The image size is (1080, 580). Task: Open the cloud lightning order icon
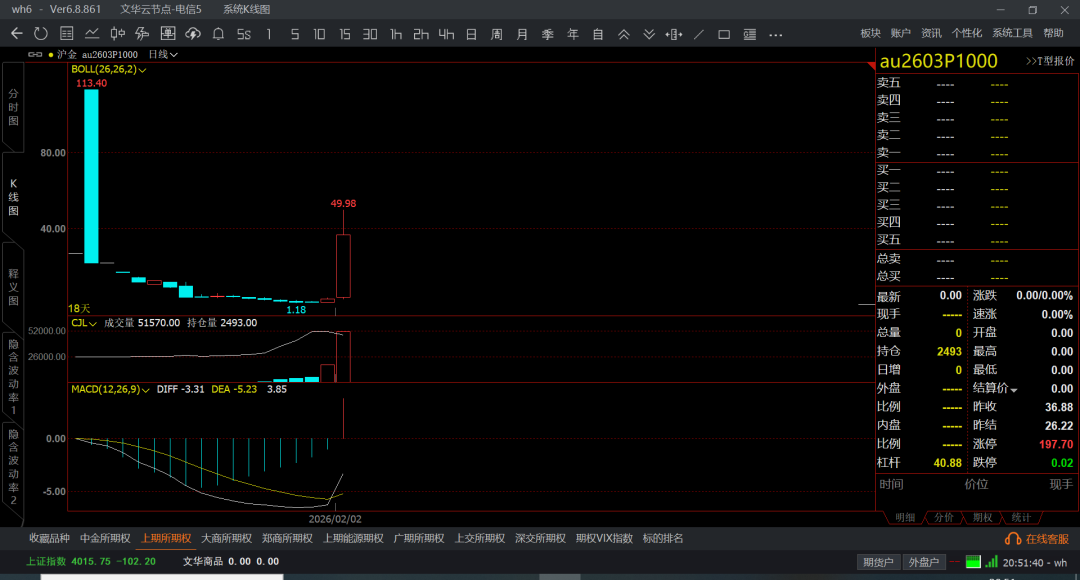193,34
